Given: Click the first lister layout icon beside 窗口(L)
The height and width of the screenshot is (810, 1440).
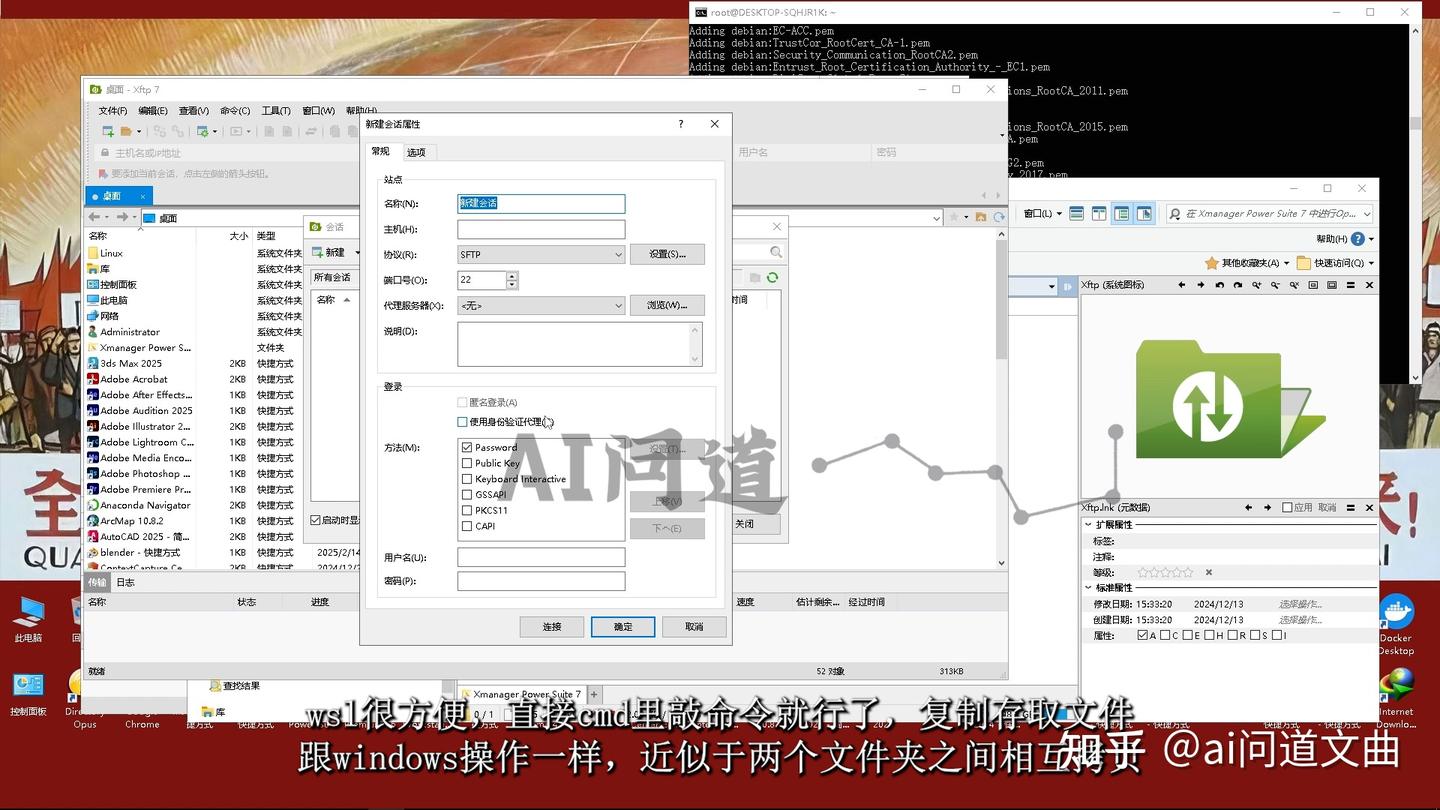Looking at the screenshot, I should coord(1076,213).
